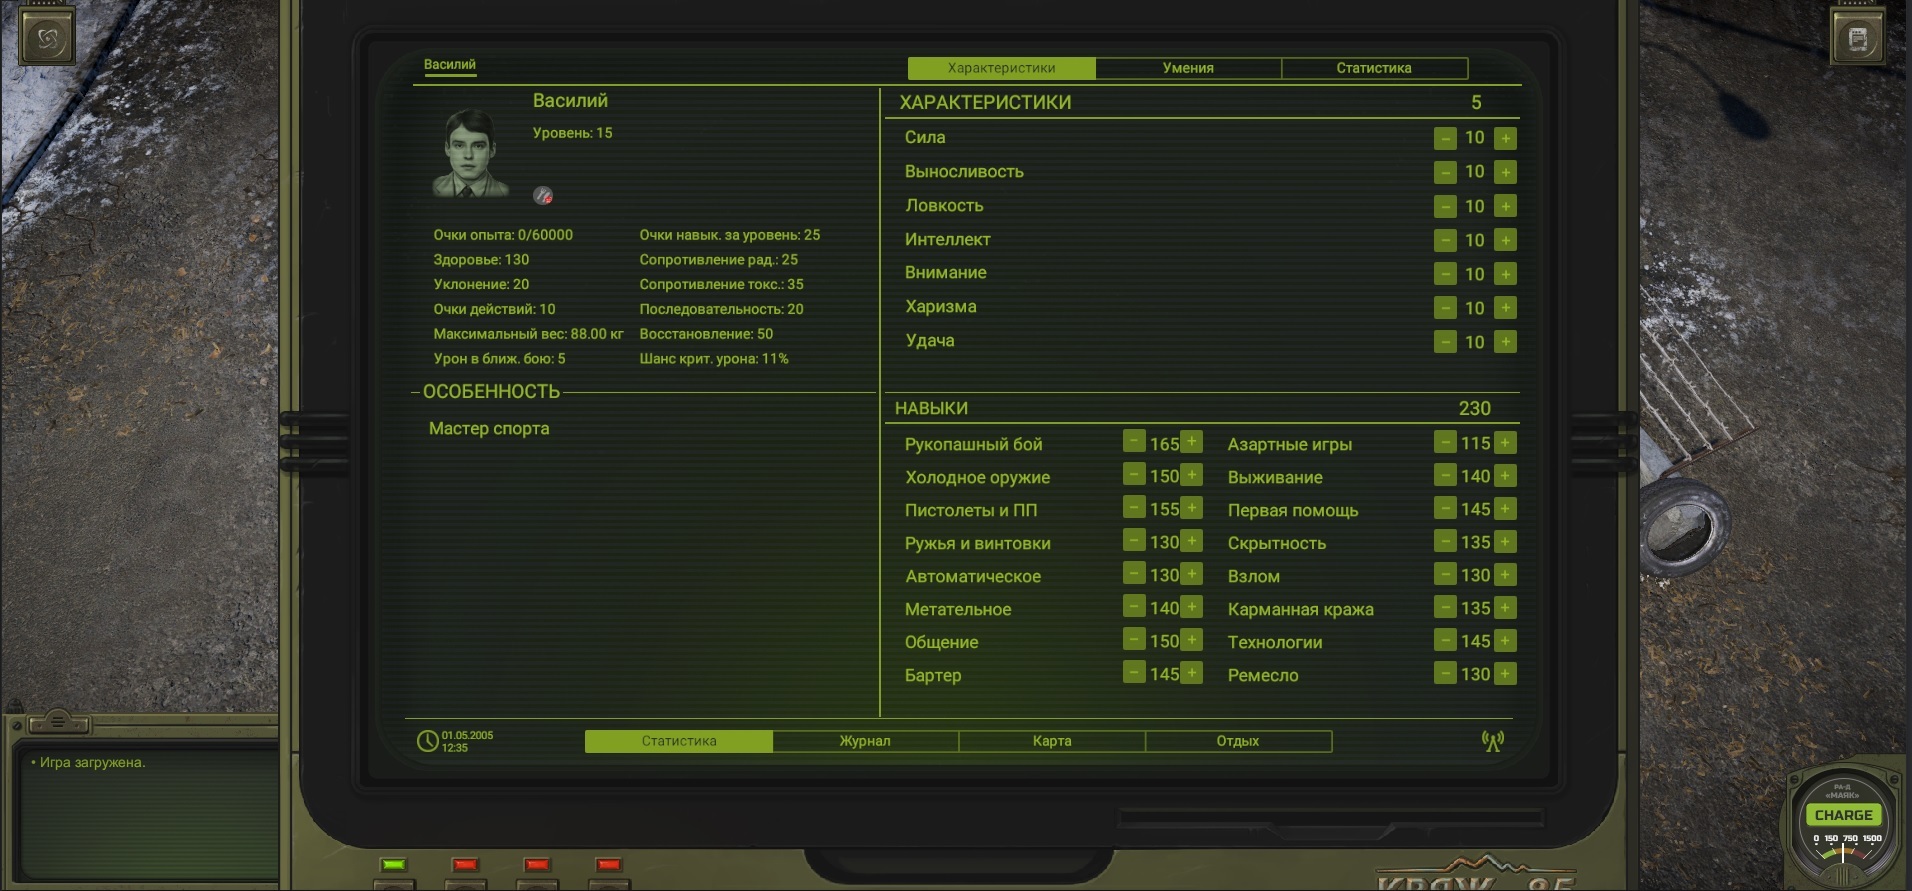
Task: Add points to Общение skill
Action: [1191, 640]
